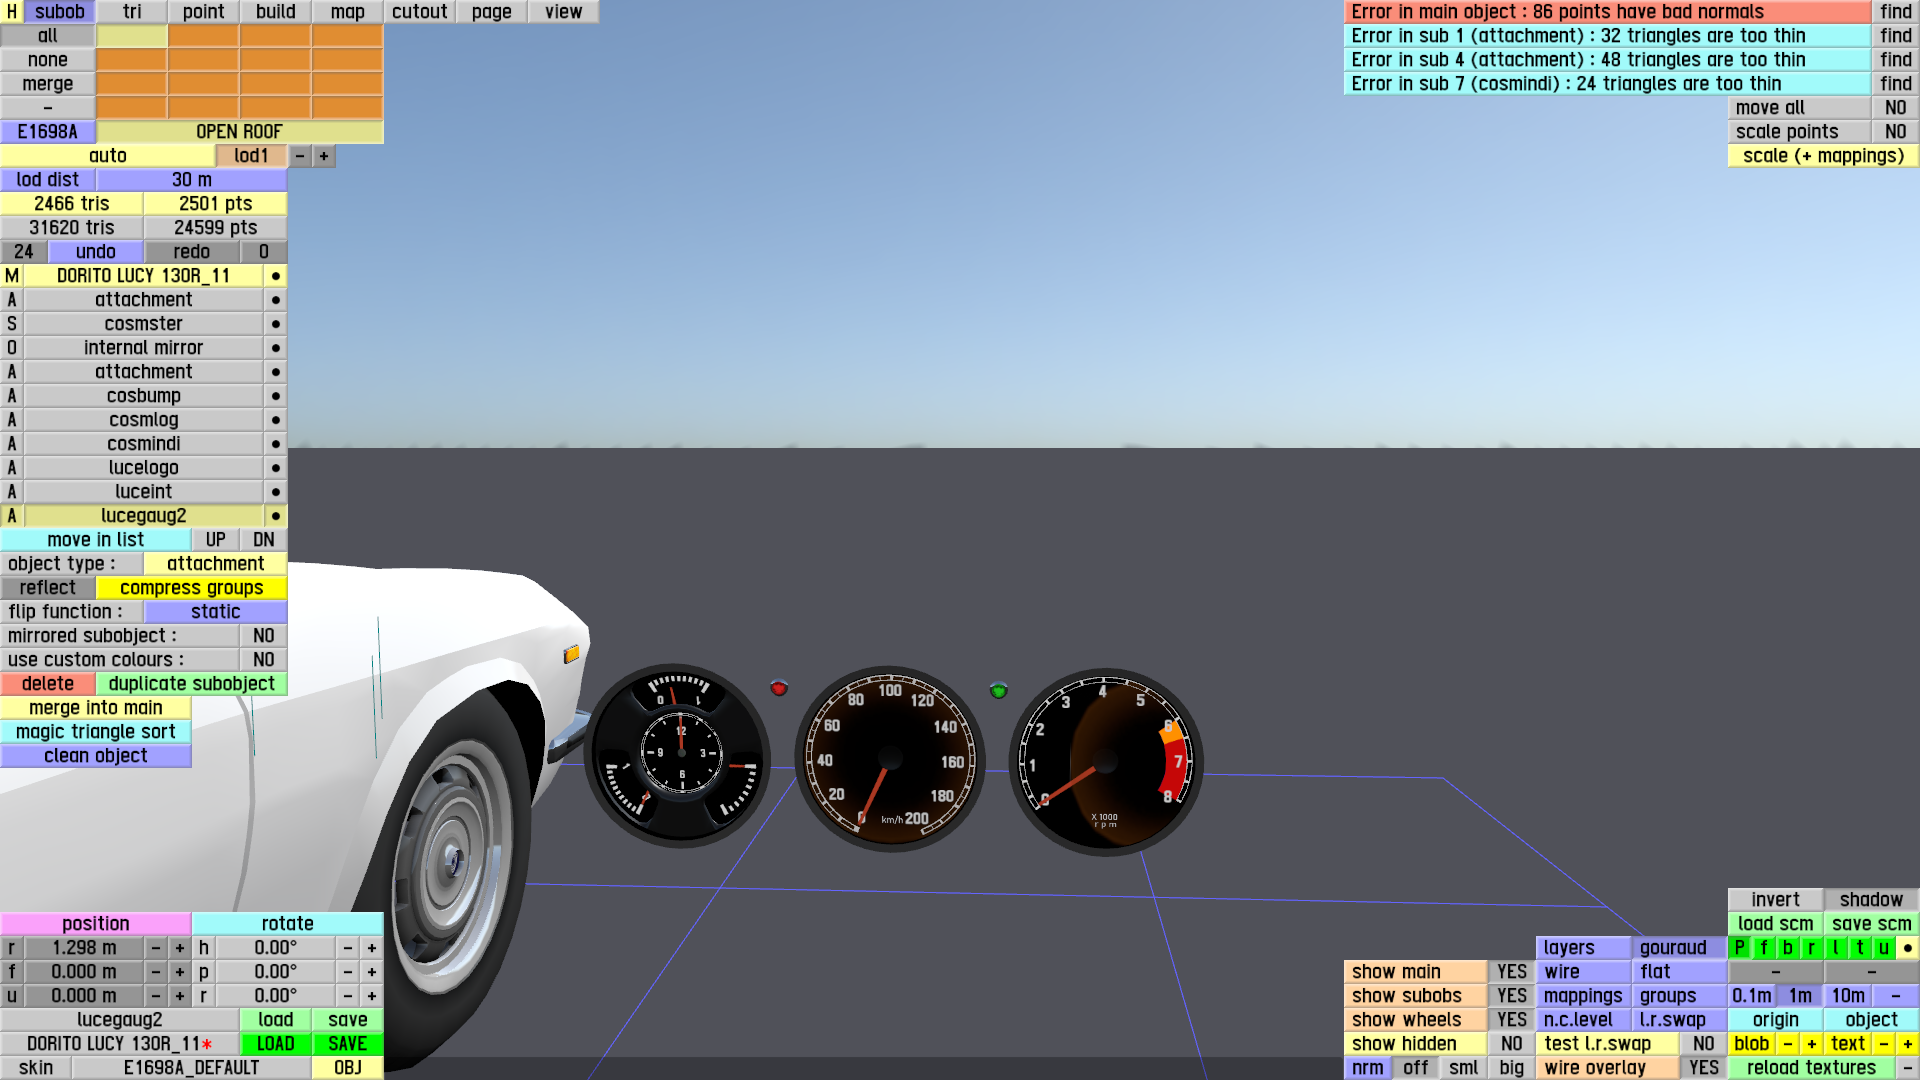Open the flip function static selector
This screenshot has height=1080, width=1920.
click(x=215, y=612)
